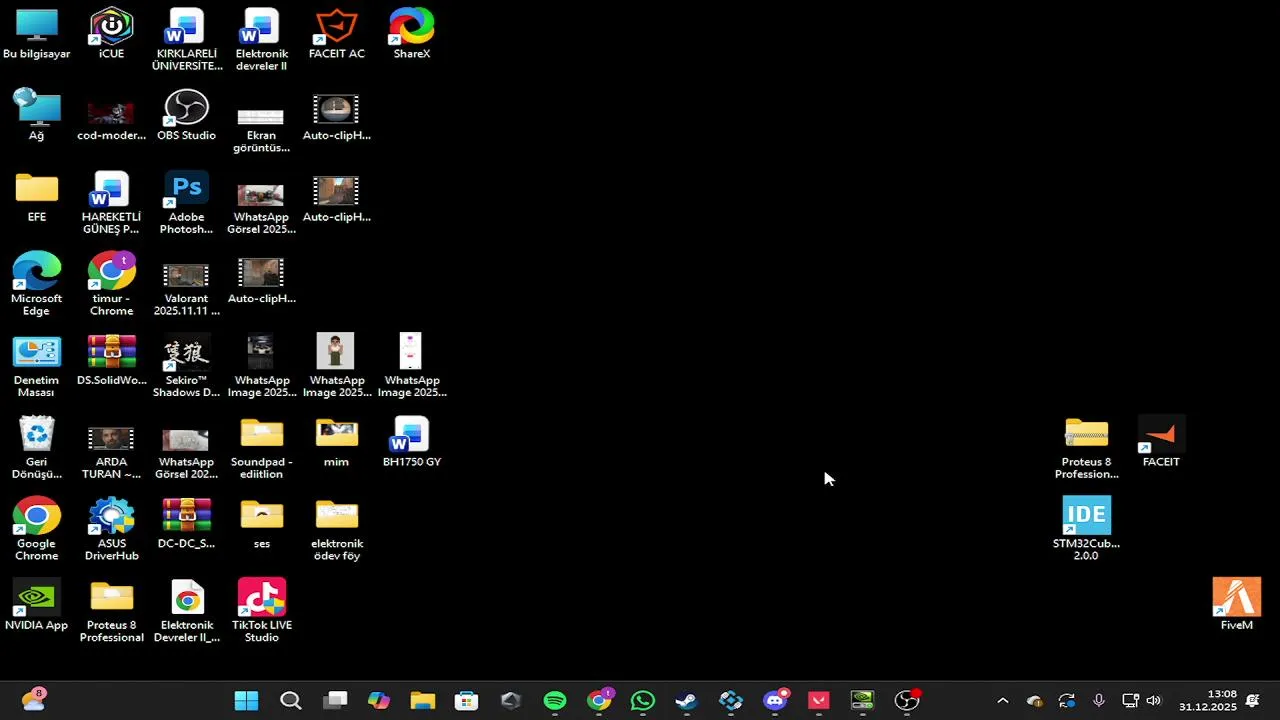Expand hidden system tray icons

pos(1003,701)
